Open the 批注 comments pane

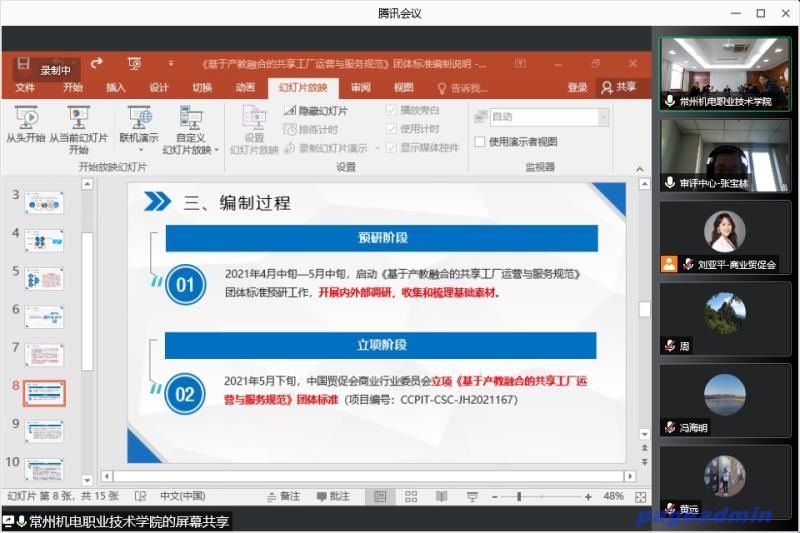tap(333, 496)
